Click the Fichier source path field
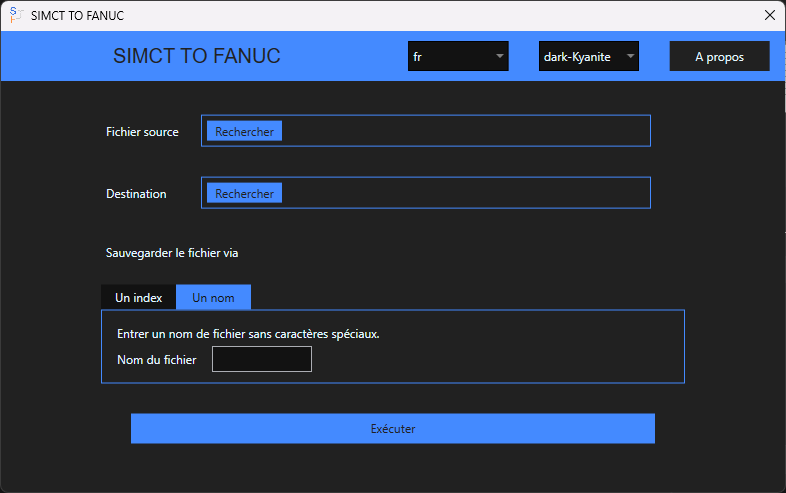786x493 pixels. click(426, 131)
